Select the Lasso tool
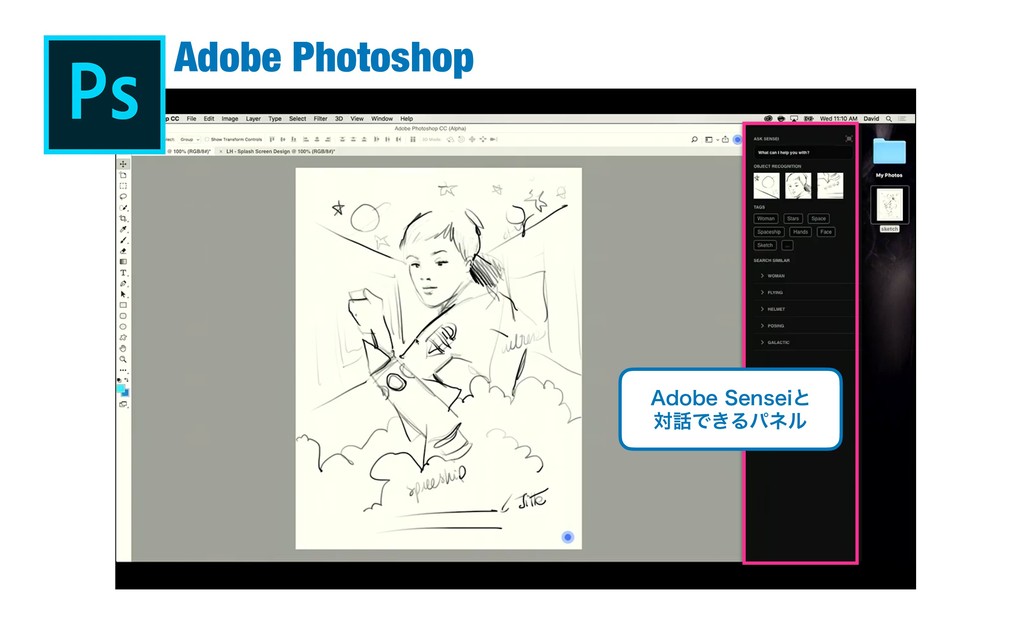 123,197
